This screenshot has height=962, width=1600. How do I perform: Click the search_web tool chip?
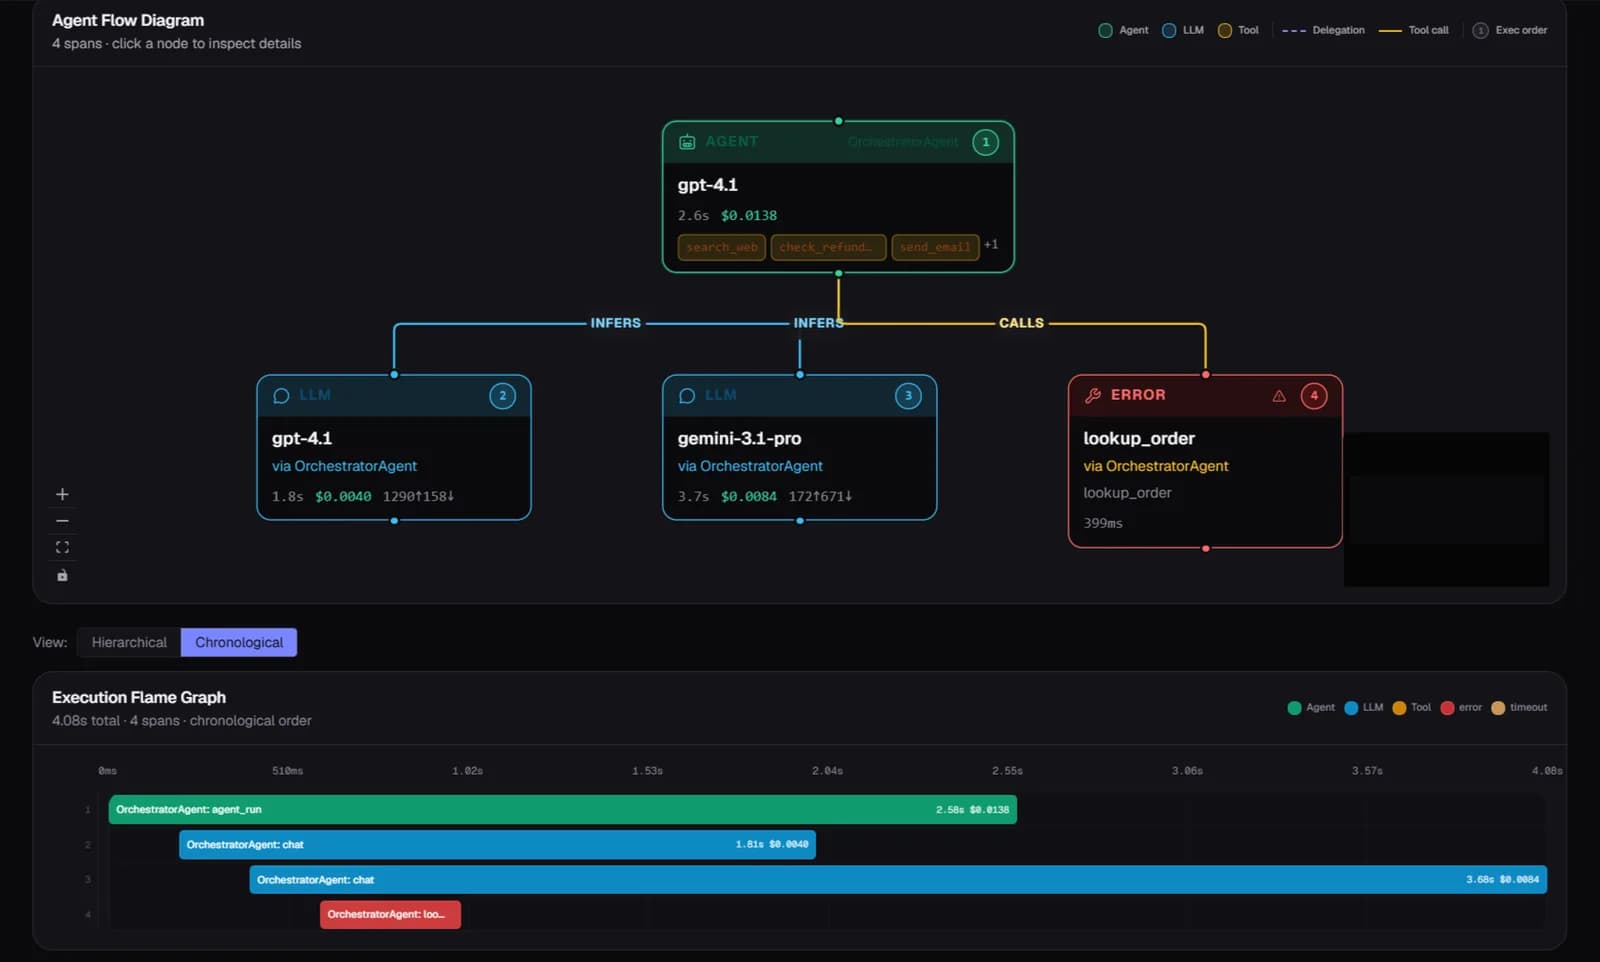pos(722,247)
